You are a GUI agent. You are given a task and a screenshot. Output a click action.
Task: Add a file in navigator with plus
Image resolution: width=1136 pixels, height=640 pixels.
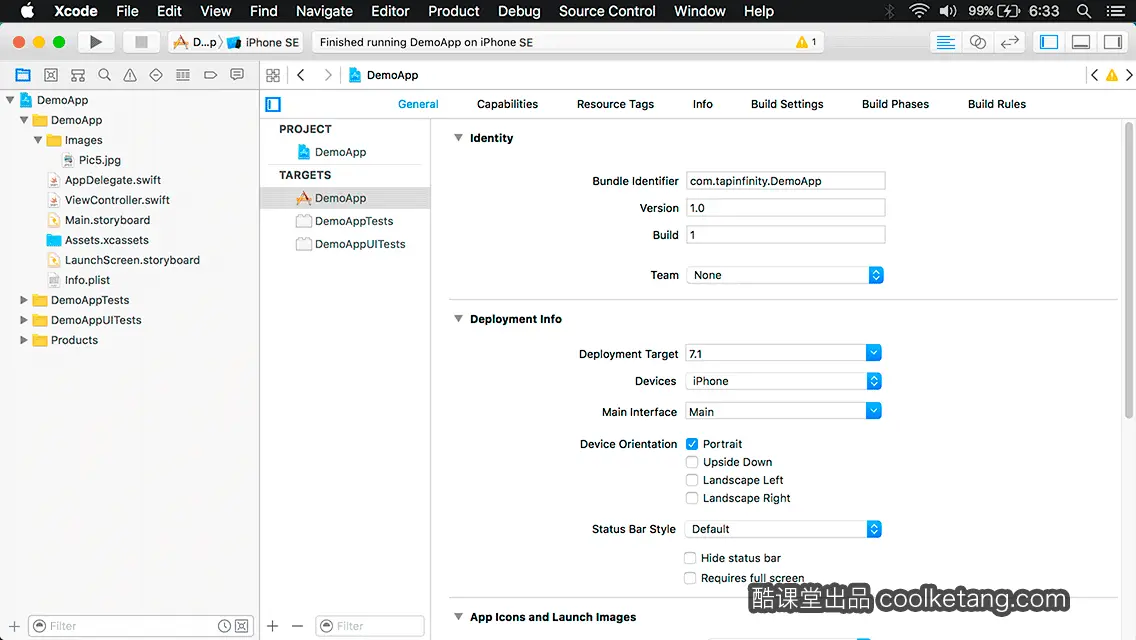[x=14, y=626]
